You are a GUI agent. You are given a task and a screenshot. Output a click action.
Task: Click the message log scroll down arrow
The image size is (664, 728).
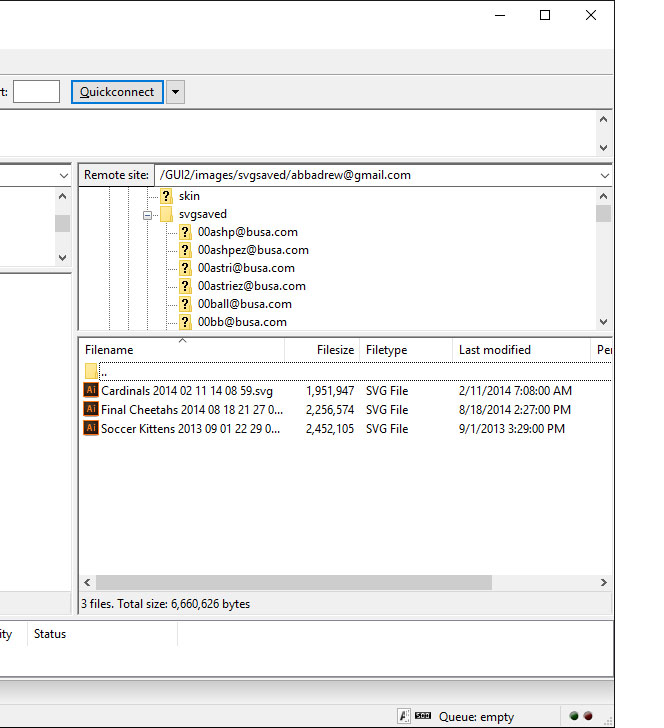pyautogui.click(x=604, y=148)
